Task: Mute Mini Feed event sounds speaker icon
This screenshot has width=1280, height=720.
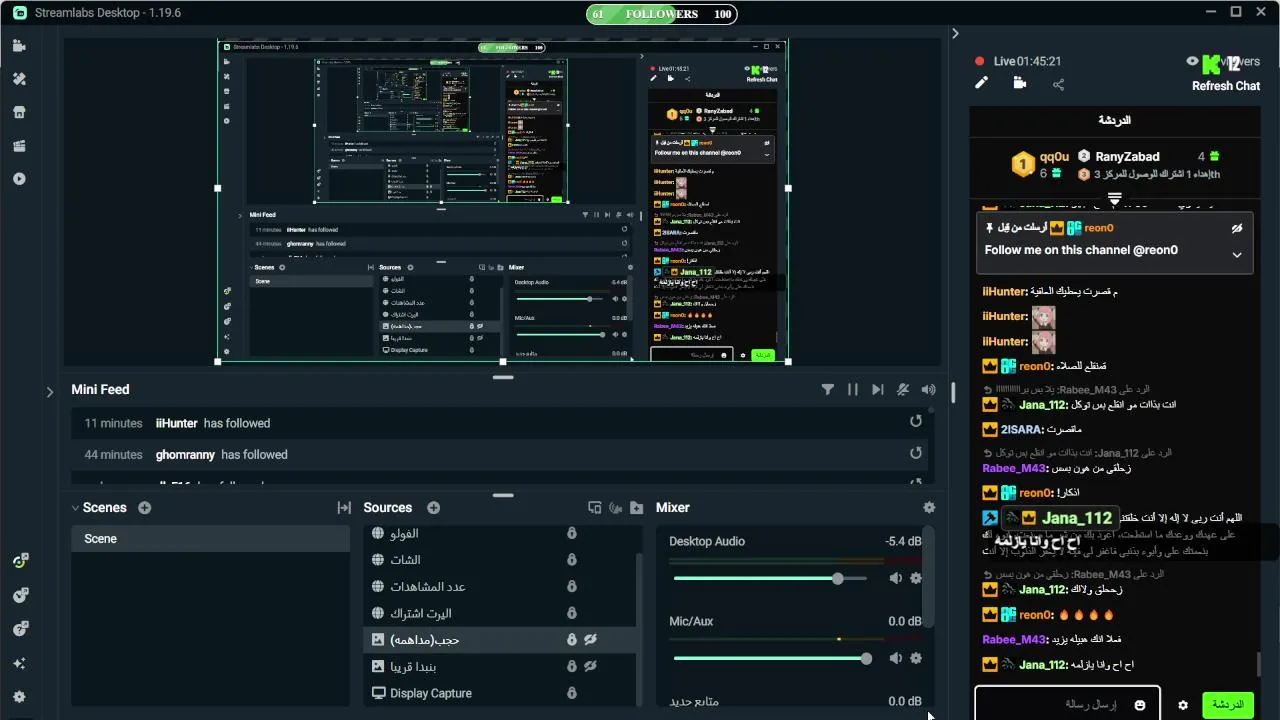Action: [x=929, y=390]
